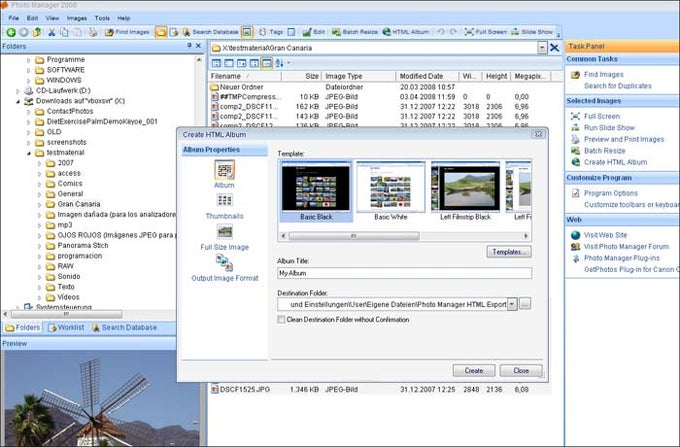This screenshot has width=680, height=447.
Task: Click the Print icon in toolbar
Action: (93, 32)
